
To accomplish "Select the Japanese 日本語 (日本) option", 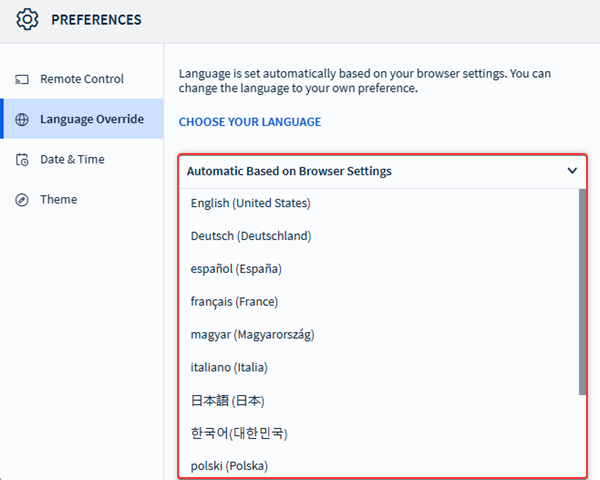I will point(228,400).
